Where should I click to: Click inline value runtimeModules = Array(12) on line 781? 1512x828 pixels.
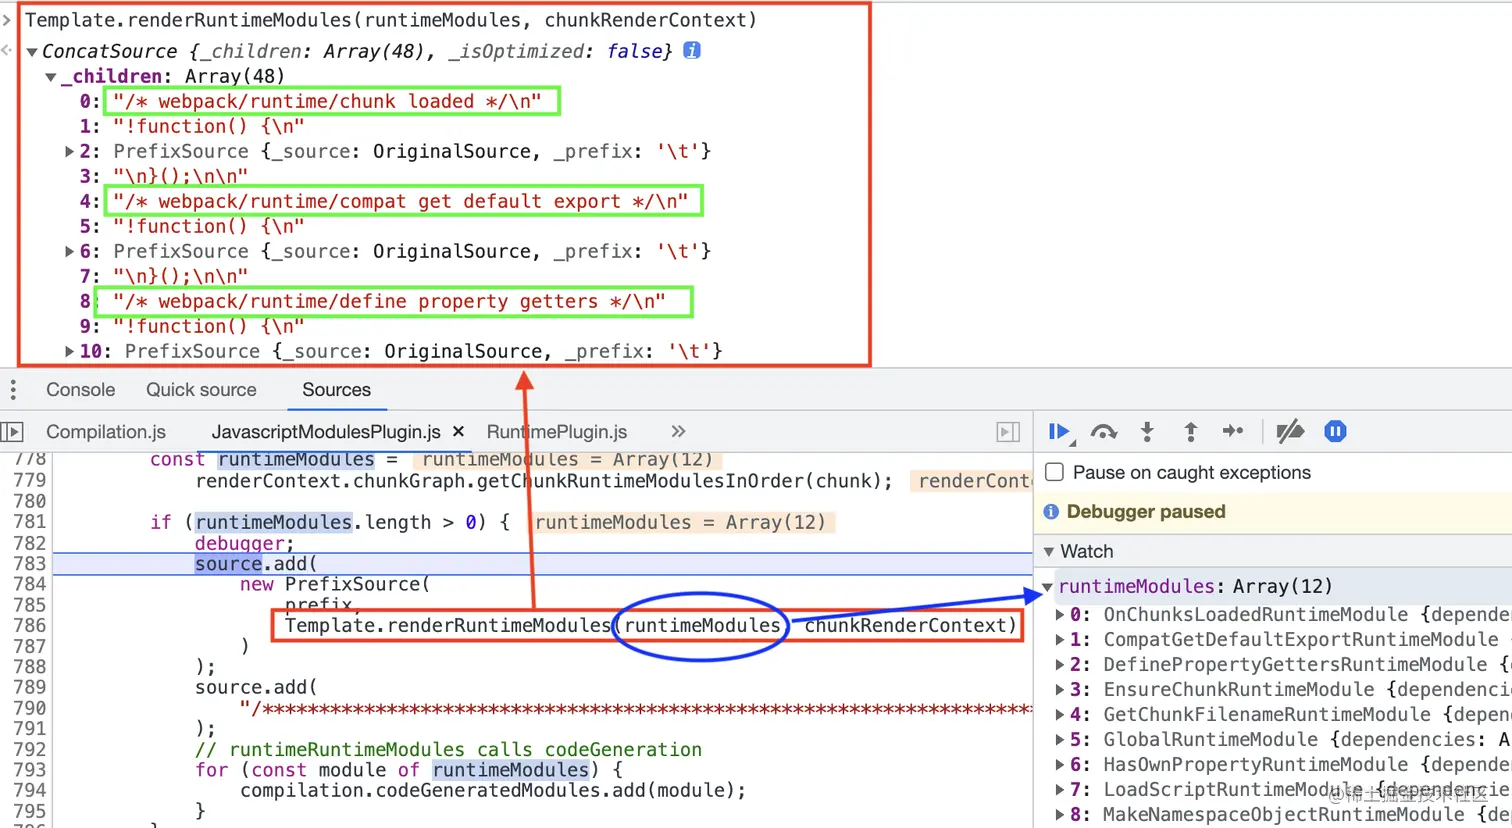(680, 522)
